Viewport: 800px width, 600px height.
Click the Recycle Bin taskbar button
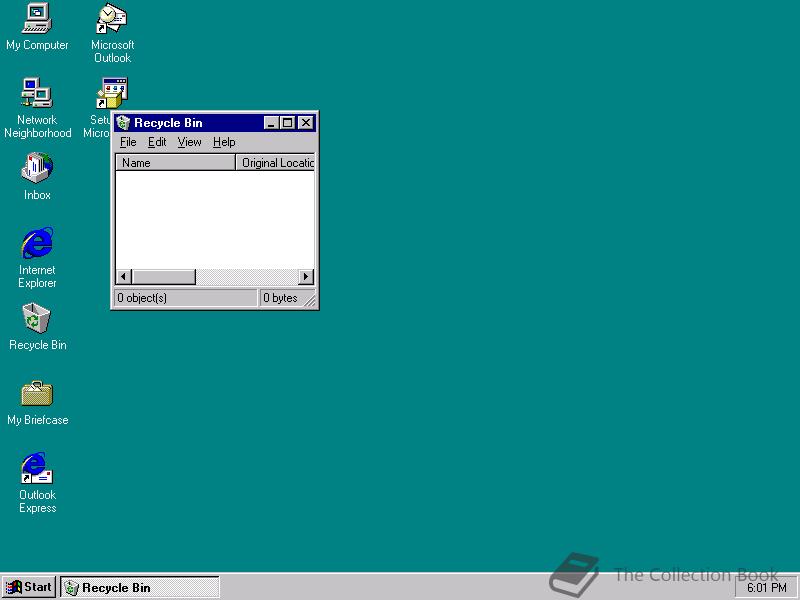click(140, 587)
